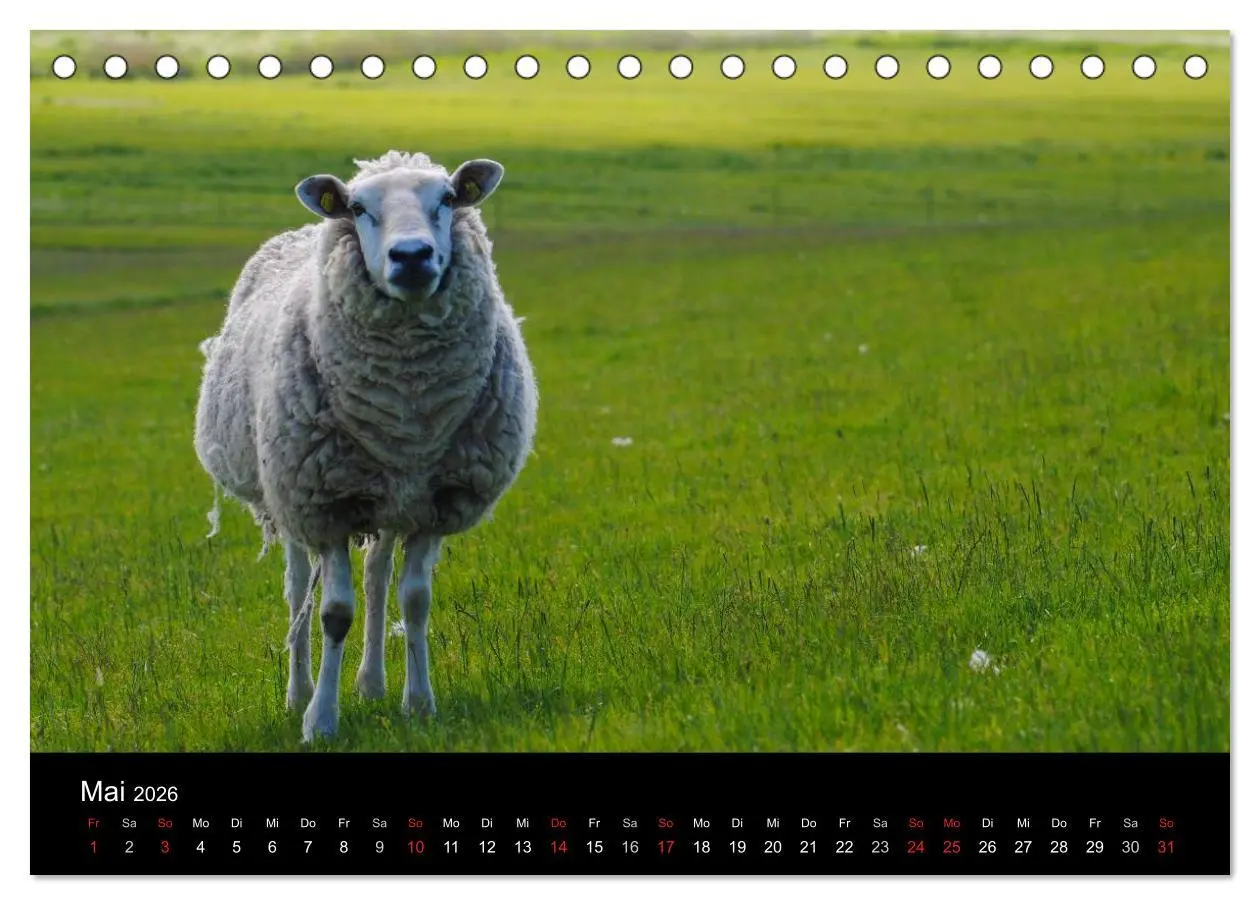Screen dimensions: 1260x905
Task: Choose date 8 in the calendar strip
Action: (344, 848)
